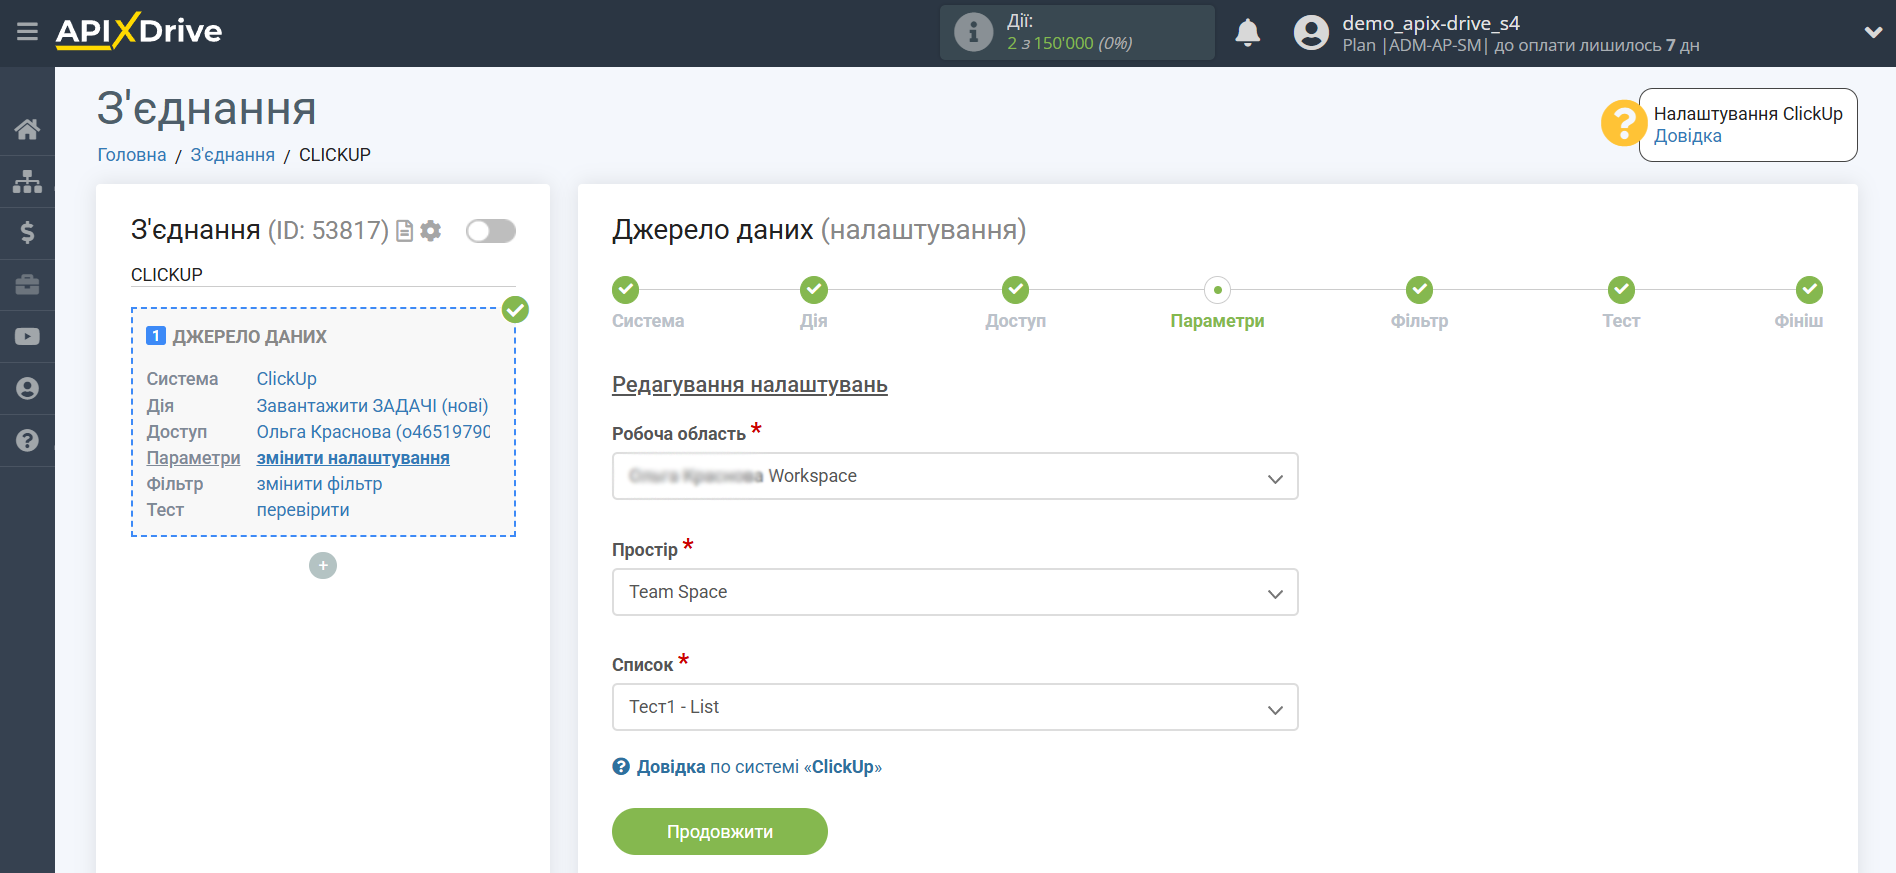Click the Редагування налаштувань heading

click(750, 385)
